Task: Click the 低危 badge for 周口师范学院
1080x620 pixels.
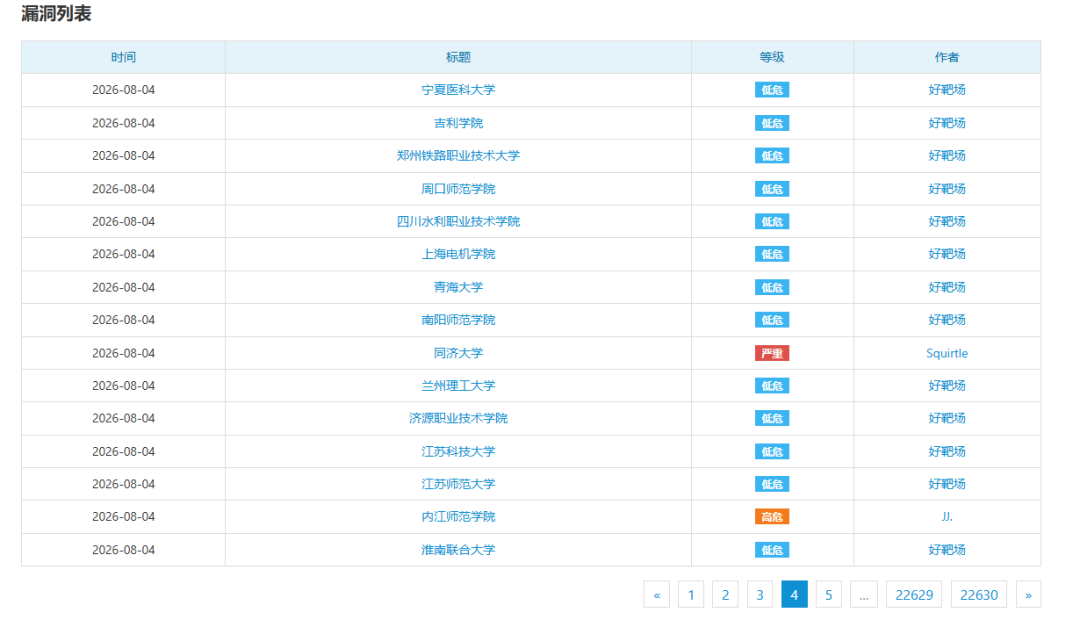Action: click(x=772, y=189)
